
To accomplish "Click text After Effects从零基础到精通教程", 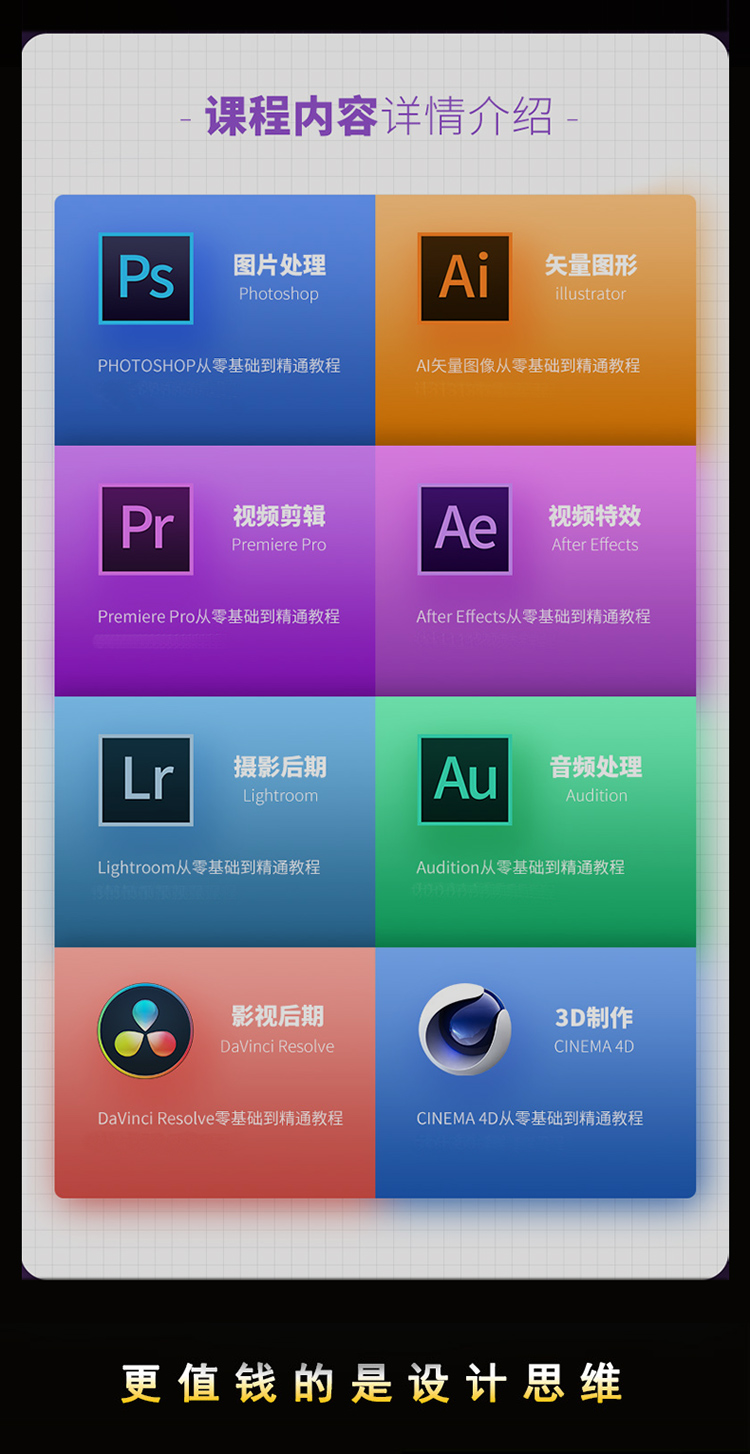I will pos(533,617).
